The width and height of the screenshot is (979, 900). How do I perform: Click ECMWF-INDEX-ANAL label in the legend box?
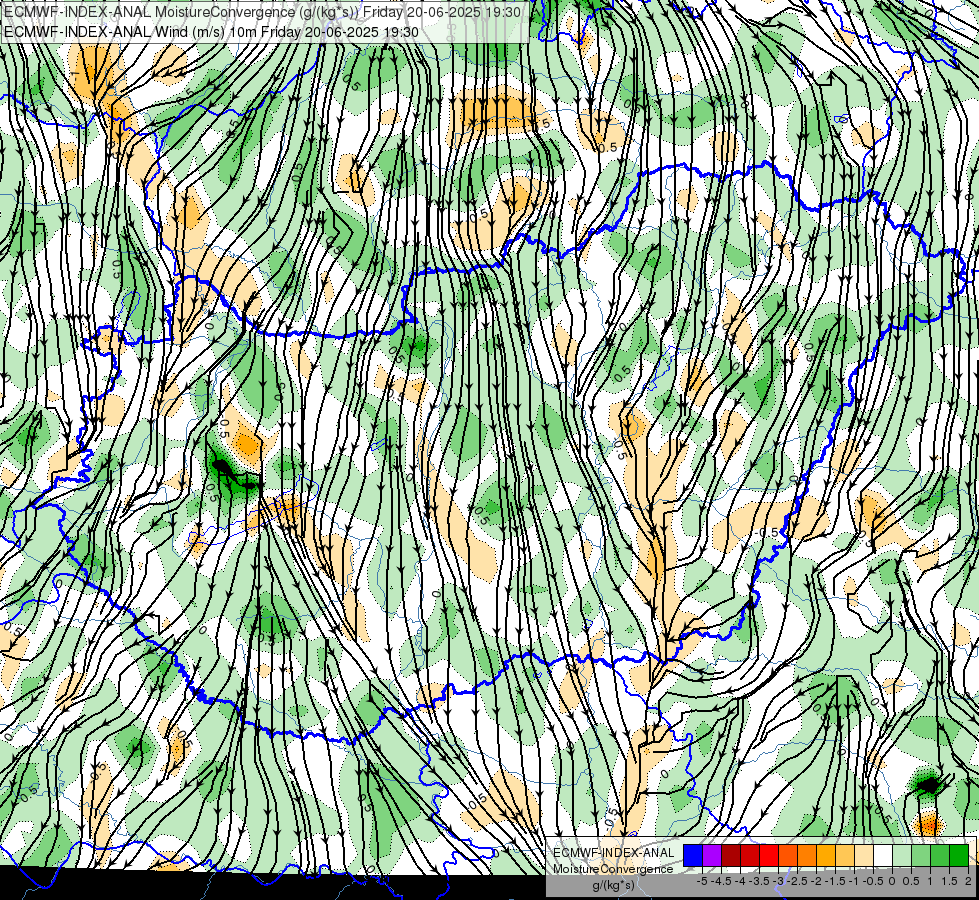pos(614,853)
